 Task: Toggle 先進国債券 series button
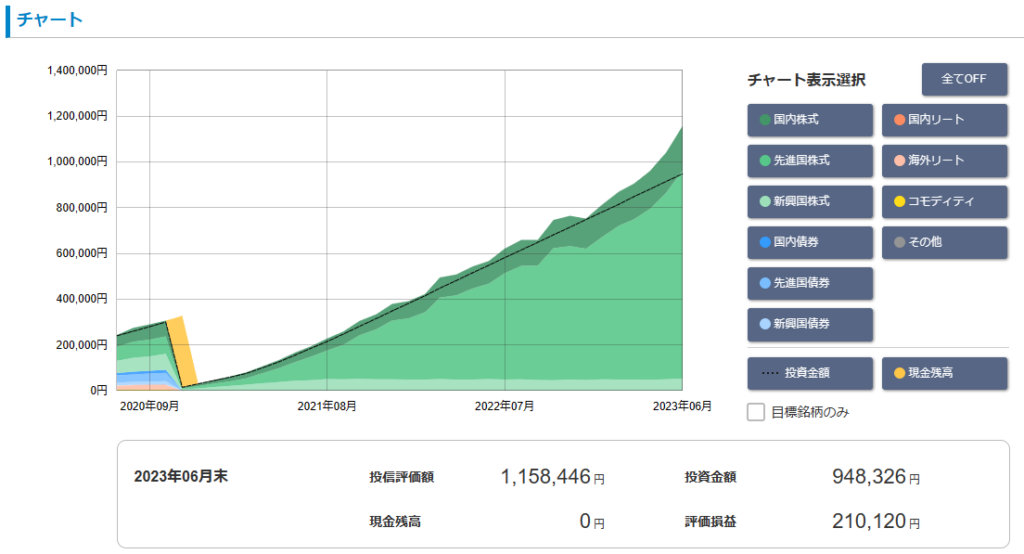point(810,283)
